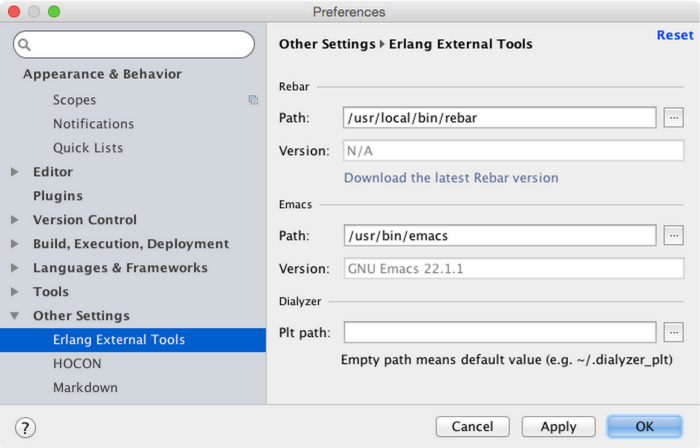Reset the Erlang External Tools settings
This screenshot has width=700, height=448.
pyautogui.click(x=674, y=35)
